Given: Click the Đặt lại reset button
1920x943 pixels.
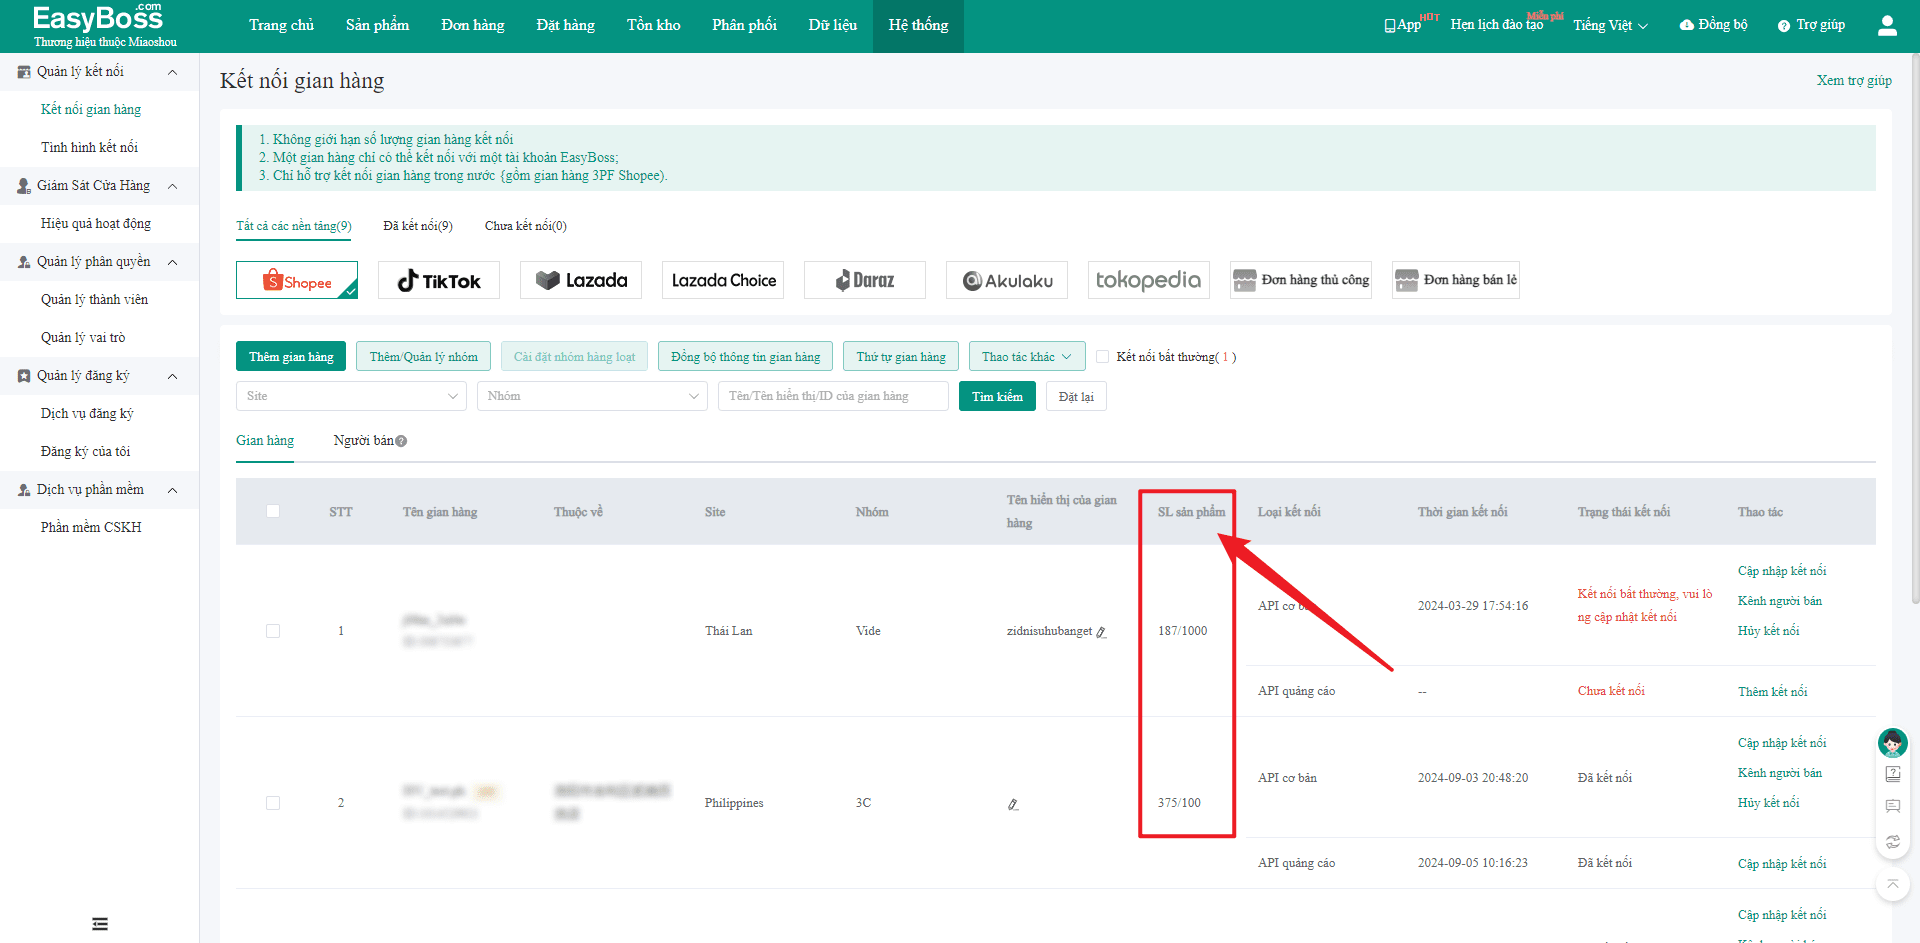Looking at the screenshot, I should (x=1076, y=396).
